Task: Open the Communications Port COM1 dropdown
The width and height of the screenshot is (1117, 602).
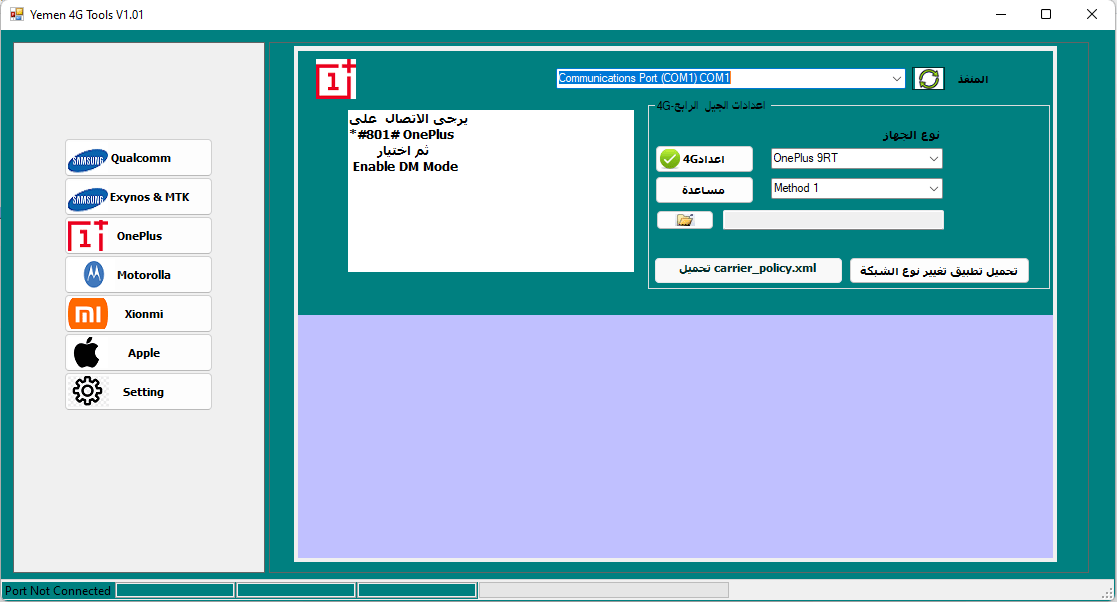Action: [x=730, y=78]
